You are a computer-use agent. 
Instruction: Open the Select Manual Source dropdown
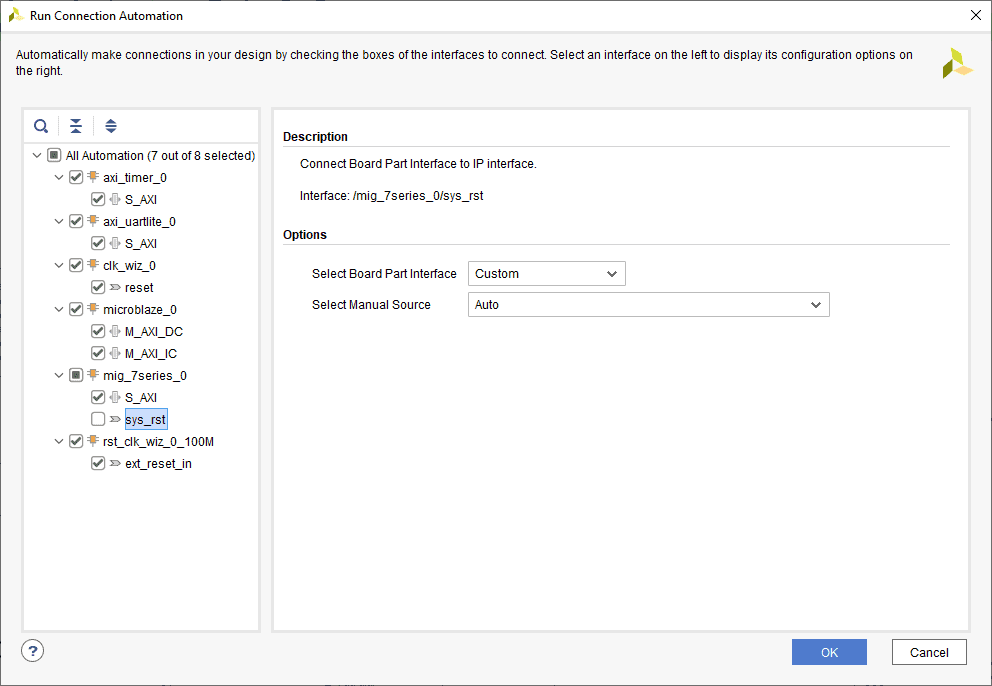click(x=648, y=305)
